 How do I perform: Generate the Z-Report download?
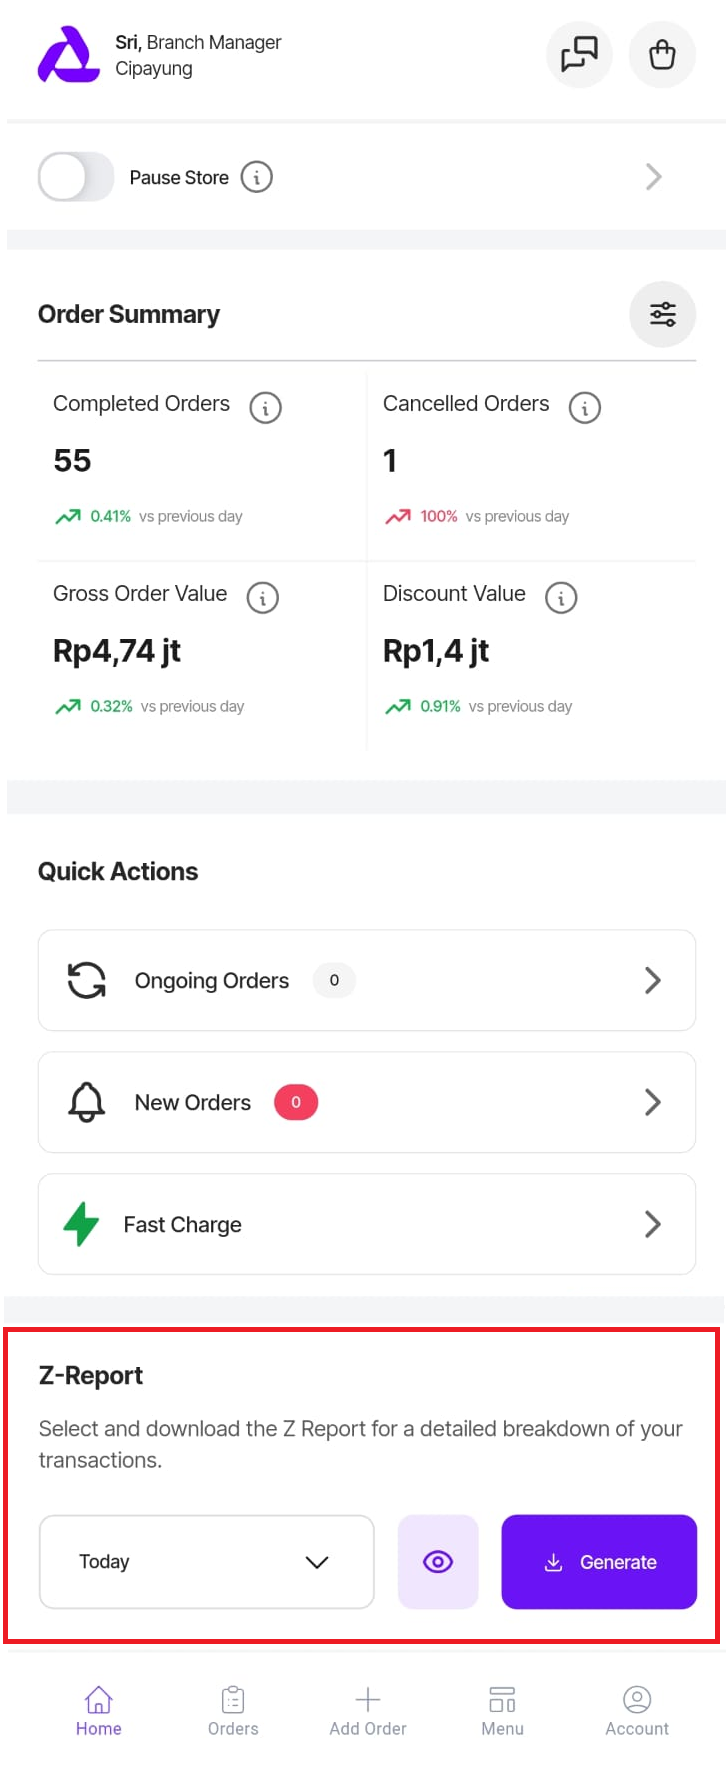tap(598, 1561)
